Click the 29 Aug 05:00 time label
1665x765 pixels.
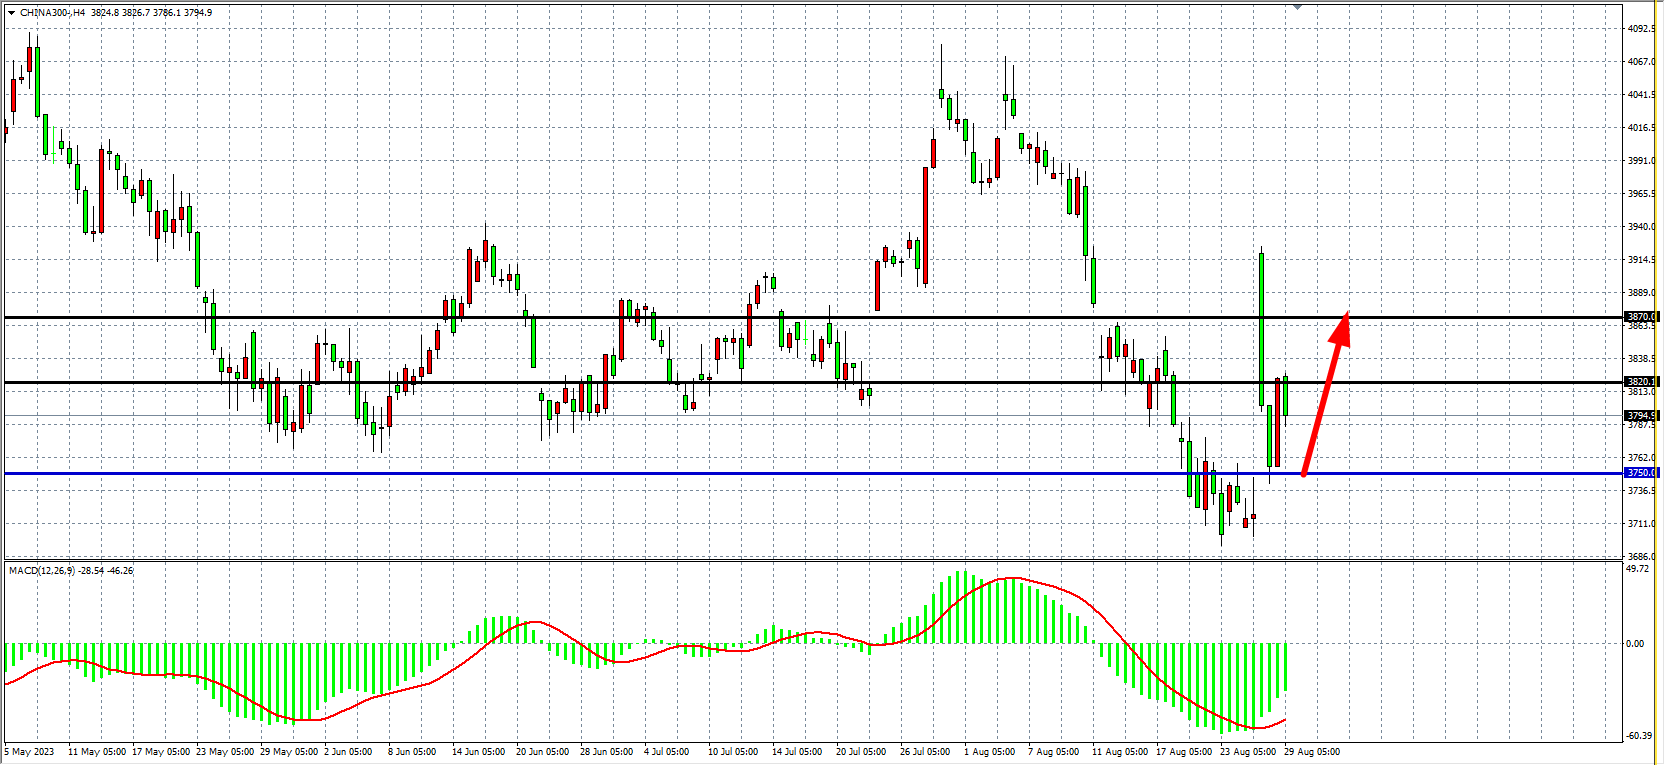pyautogui.click(x=1311, y=751)
